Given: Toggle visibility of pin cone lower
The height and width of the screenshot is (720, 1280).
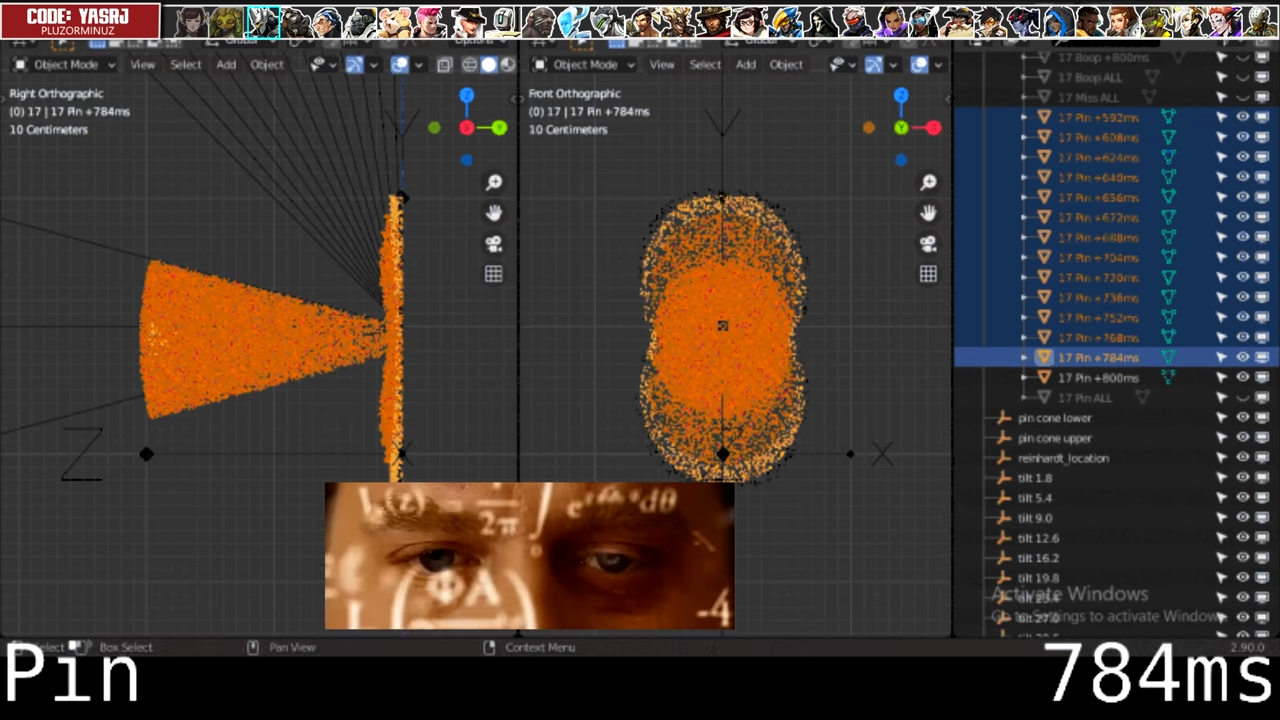Looking at the screenshot, I should (1243, 418).
